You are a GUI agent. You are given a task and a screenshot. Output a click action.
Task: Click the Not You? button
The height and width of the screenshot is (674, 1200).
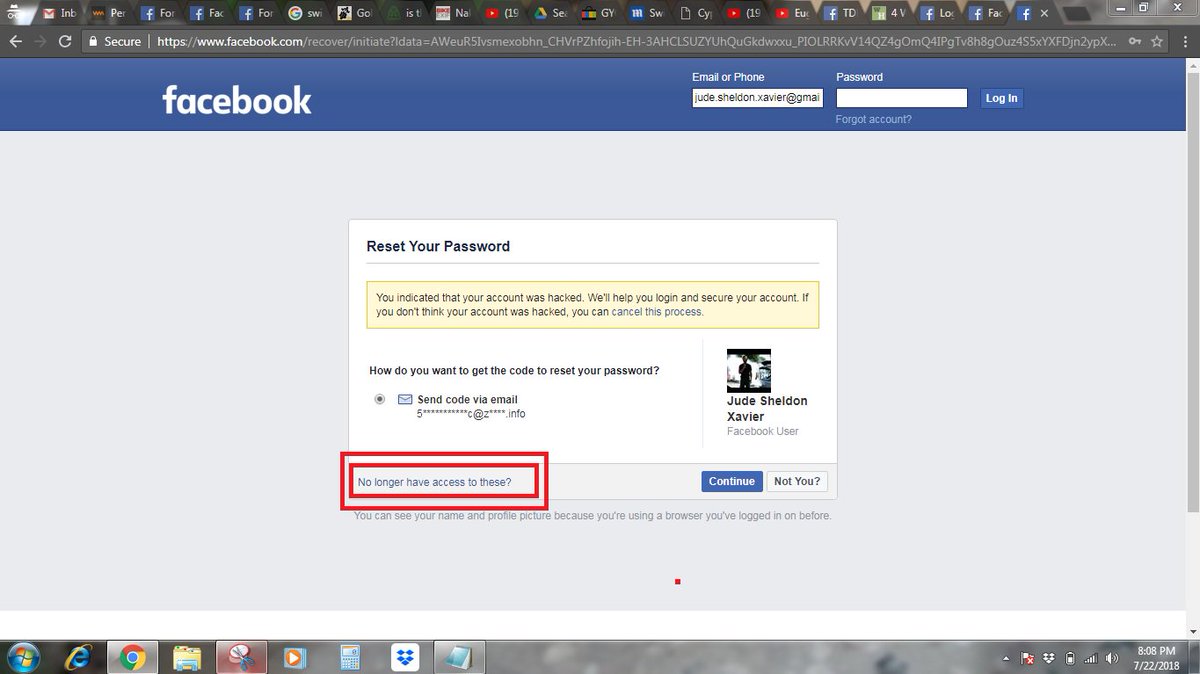point(797,481)
